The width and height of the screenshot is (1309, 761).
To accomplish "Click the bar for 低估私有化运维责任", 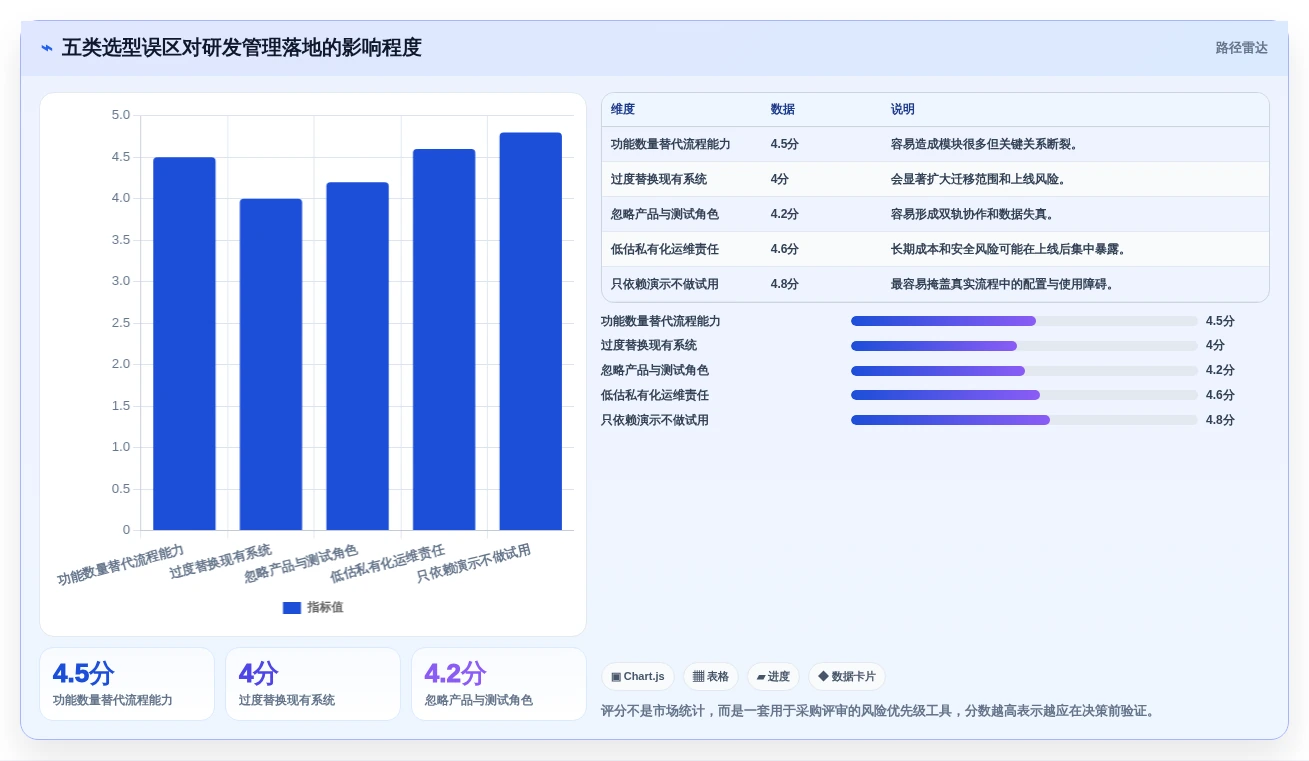I will 444,340.
